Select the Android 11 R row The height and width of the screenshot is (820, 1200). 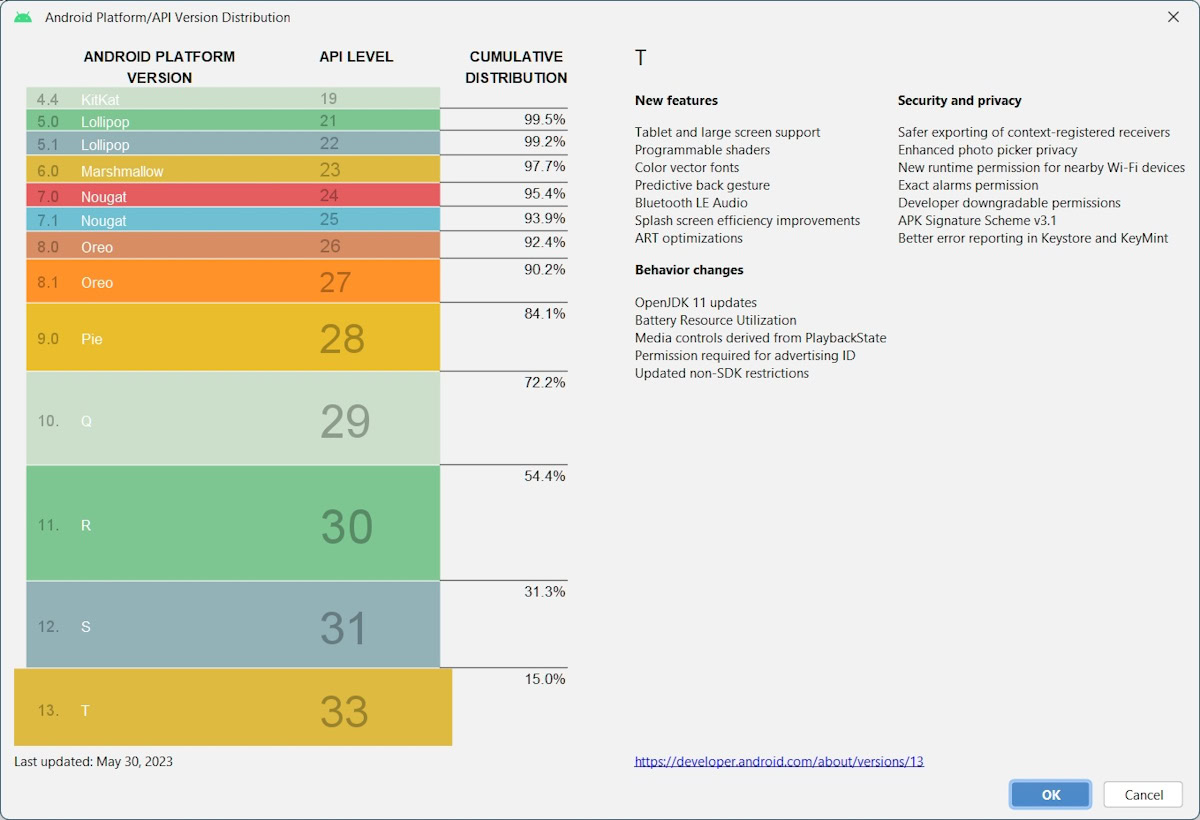(x=230, y=523)
